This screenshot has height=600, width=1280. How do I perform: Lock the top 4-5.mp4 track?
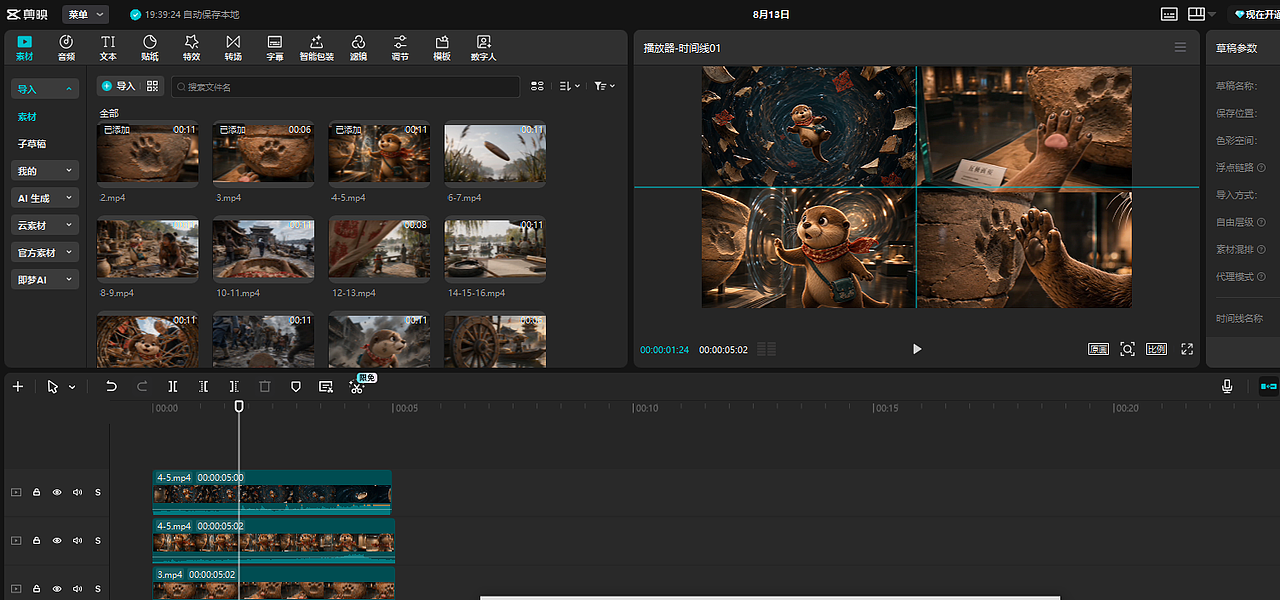point(36,492)
